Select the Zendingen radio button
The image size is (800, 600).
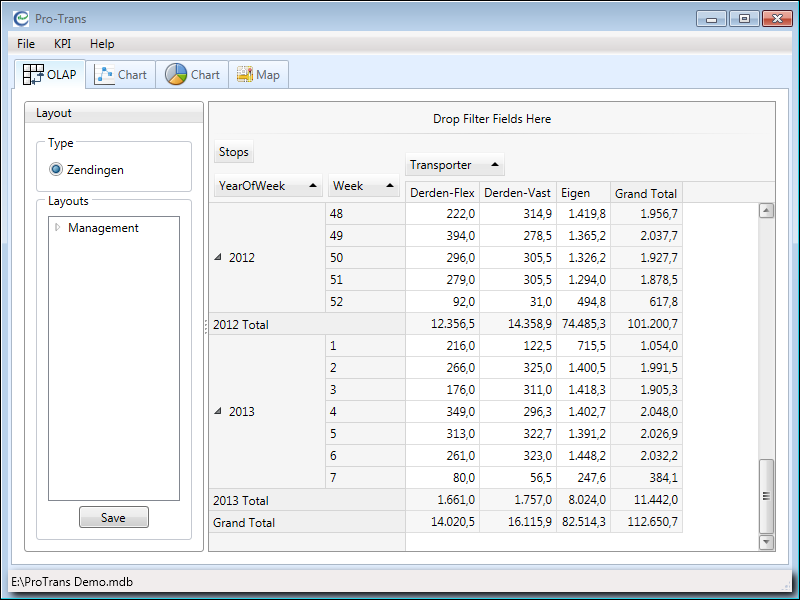click(x=56, y=170)
